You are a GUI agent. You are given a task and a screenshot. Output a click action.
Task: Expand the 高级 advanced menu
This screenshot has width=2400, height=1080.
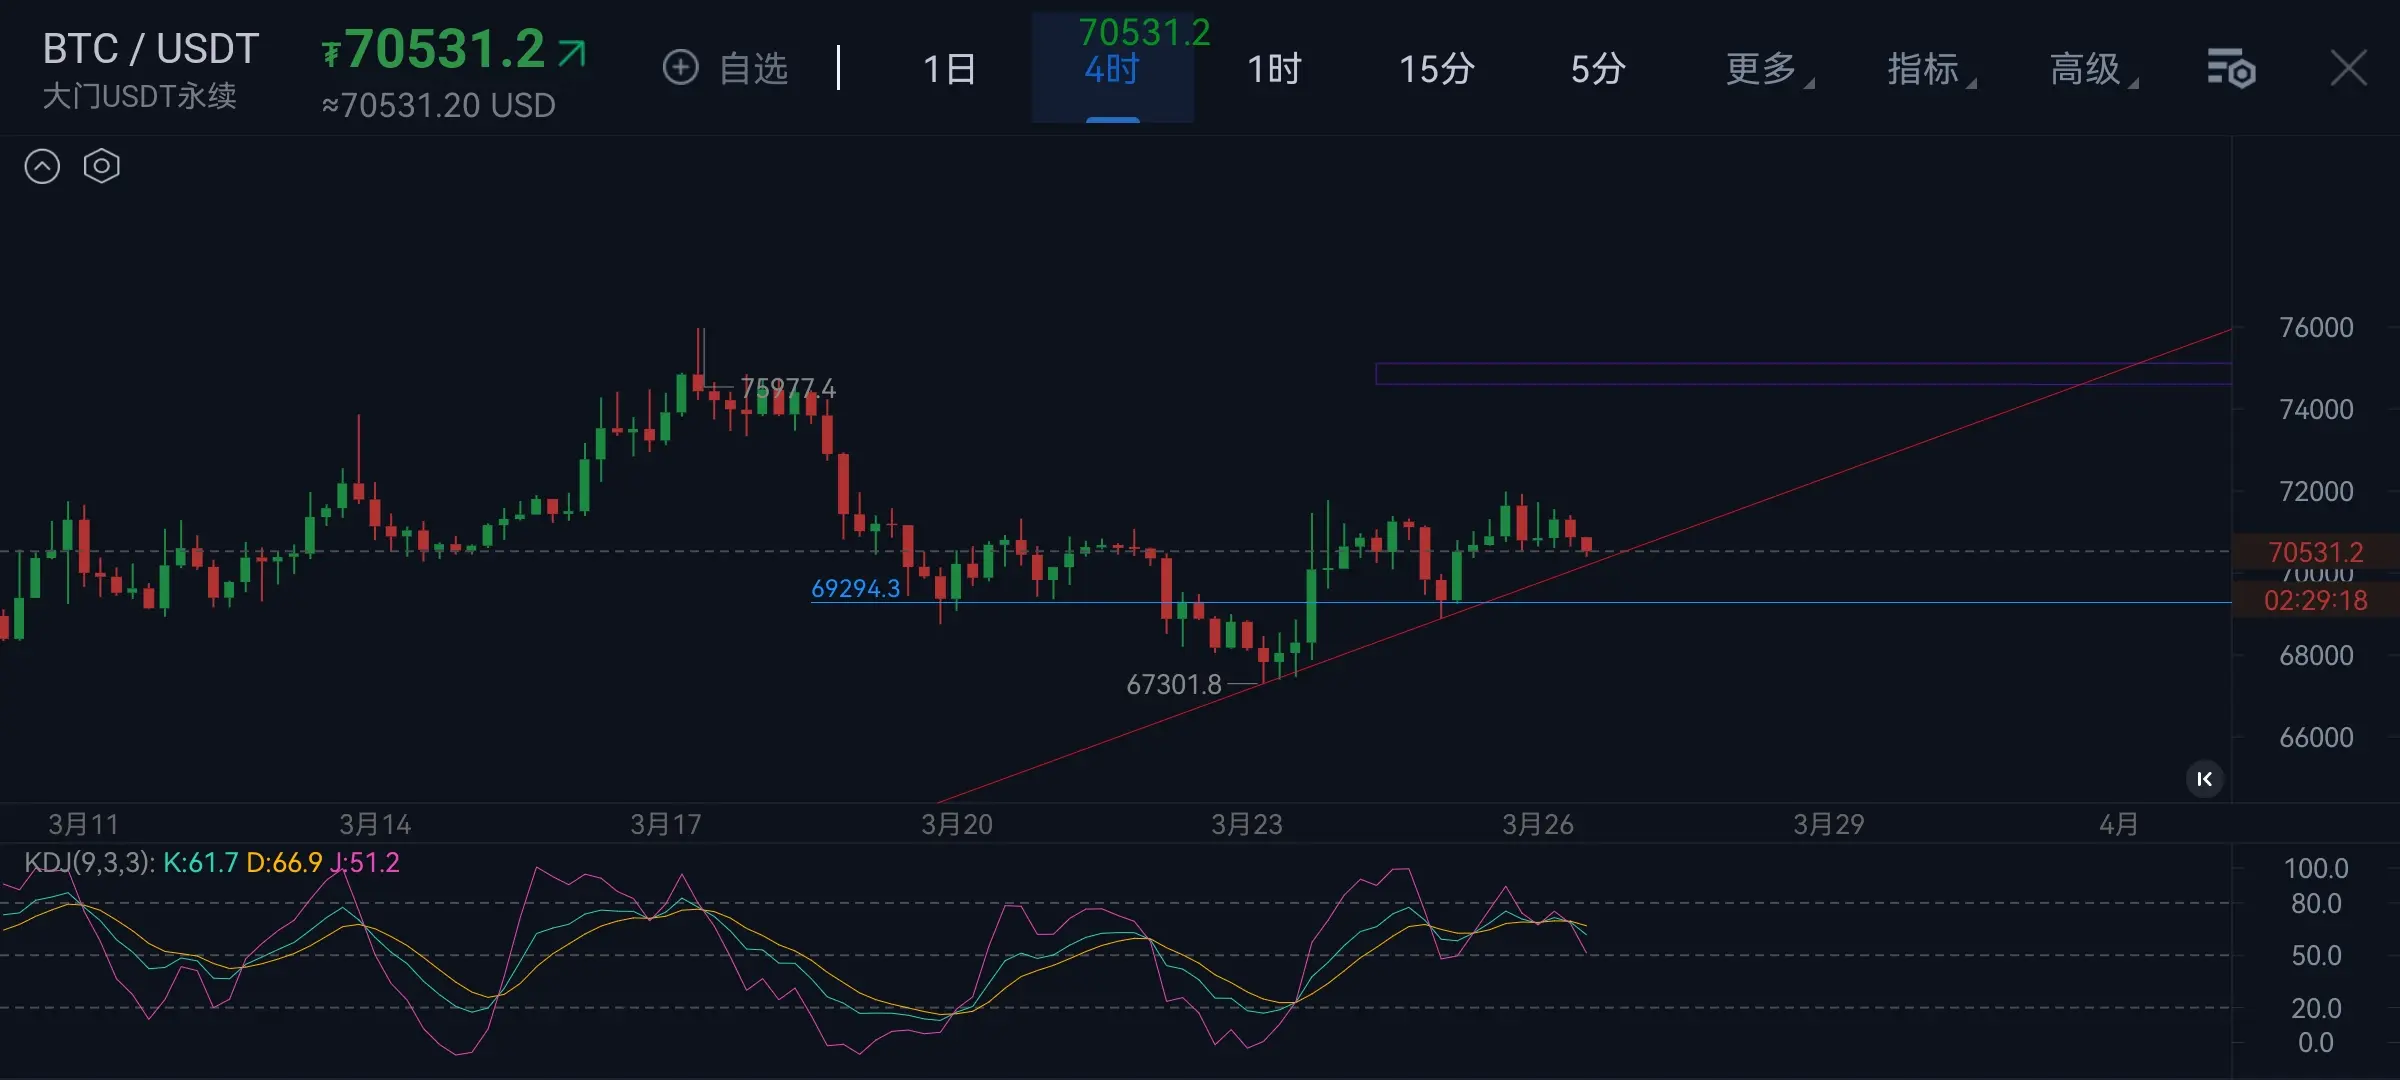(x=2088, y=69)
